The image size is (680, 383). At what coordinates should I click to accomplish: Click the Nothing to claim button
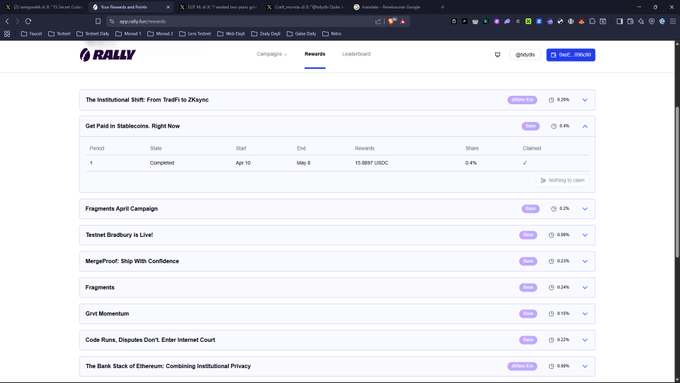point(562,180)
